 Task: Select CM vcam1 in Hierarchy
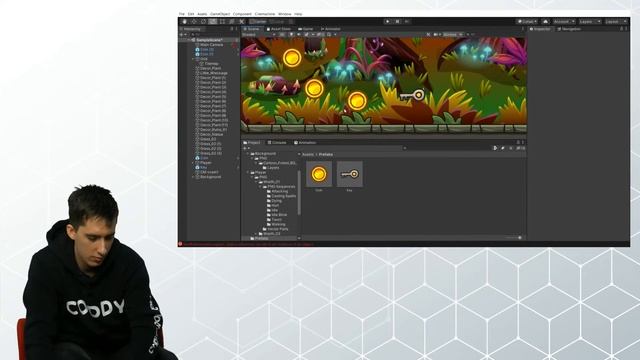[x=209, y=172]
